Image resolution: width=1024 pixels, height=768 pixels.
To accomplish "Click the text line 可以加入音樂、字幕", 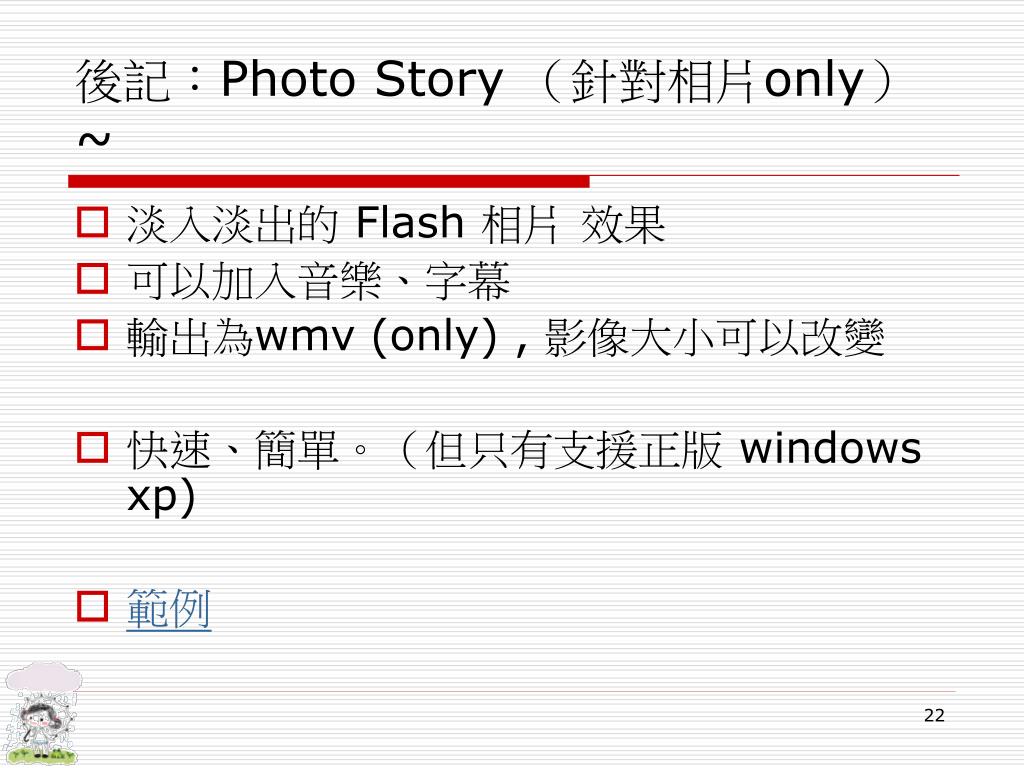I will click(318, 281).
